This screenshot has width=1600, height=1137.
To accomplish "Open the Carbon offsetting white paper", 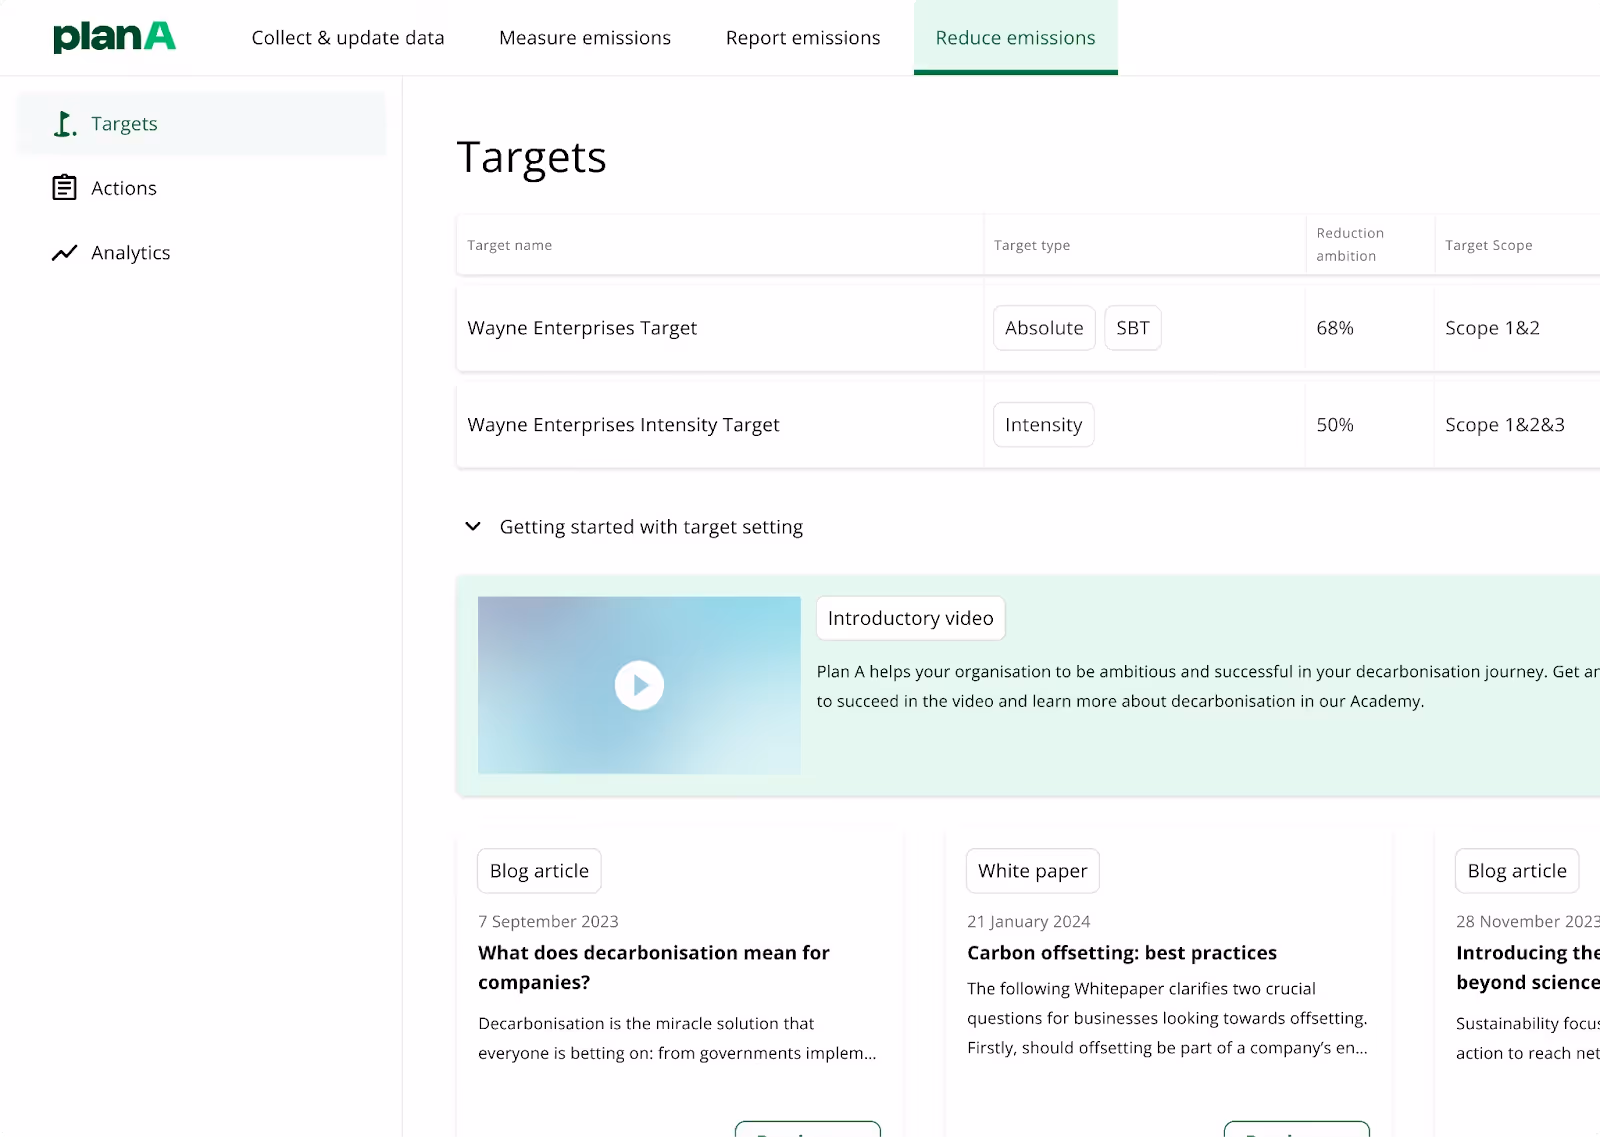I will click(x=1121, y=952).
